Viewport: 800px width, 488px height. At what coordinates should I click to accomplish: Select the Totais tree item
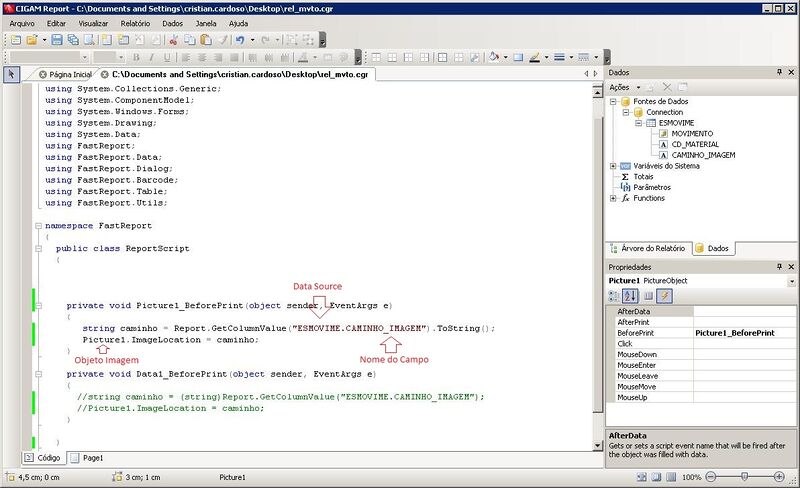[x=643, y=177]
